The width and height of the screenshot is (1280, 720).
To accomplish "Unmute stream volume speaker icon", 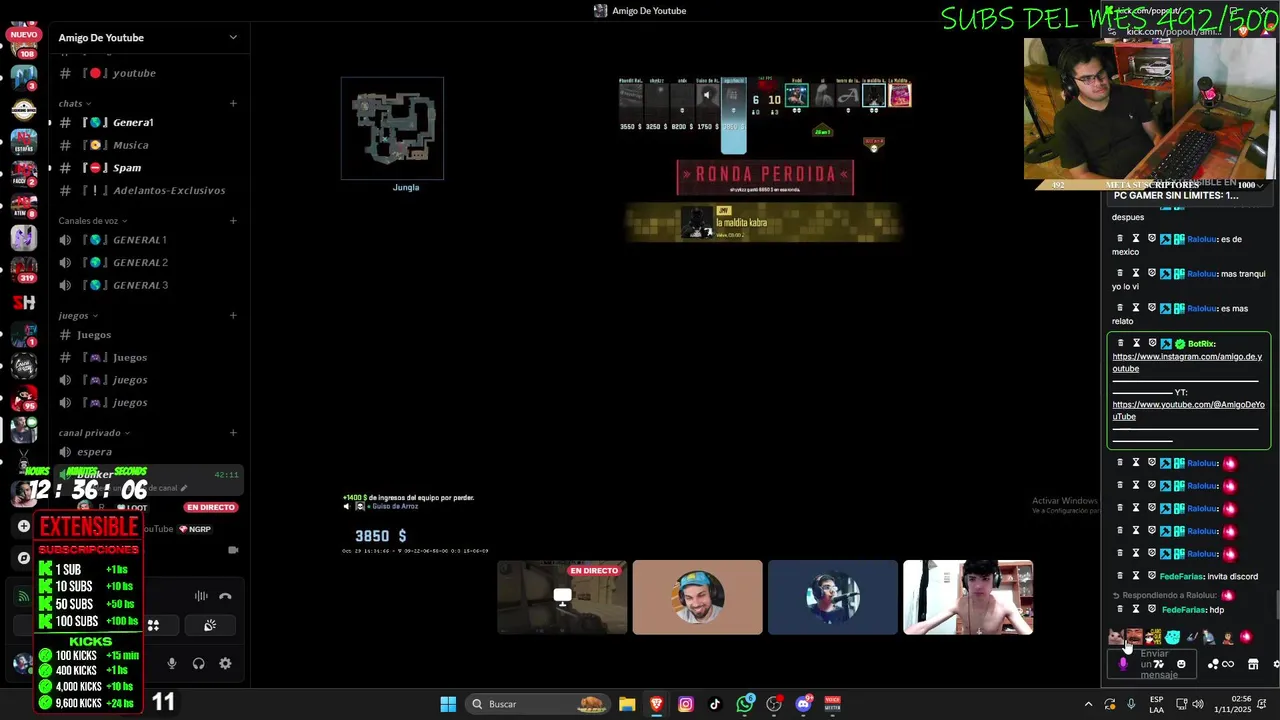I will click(347, 507).
